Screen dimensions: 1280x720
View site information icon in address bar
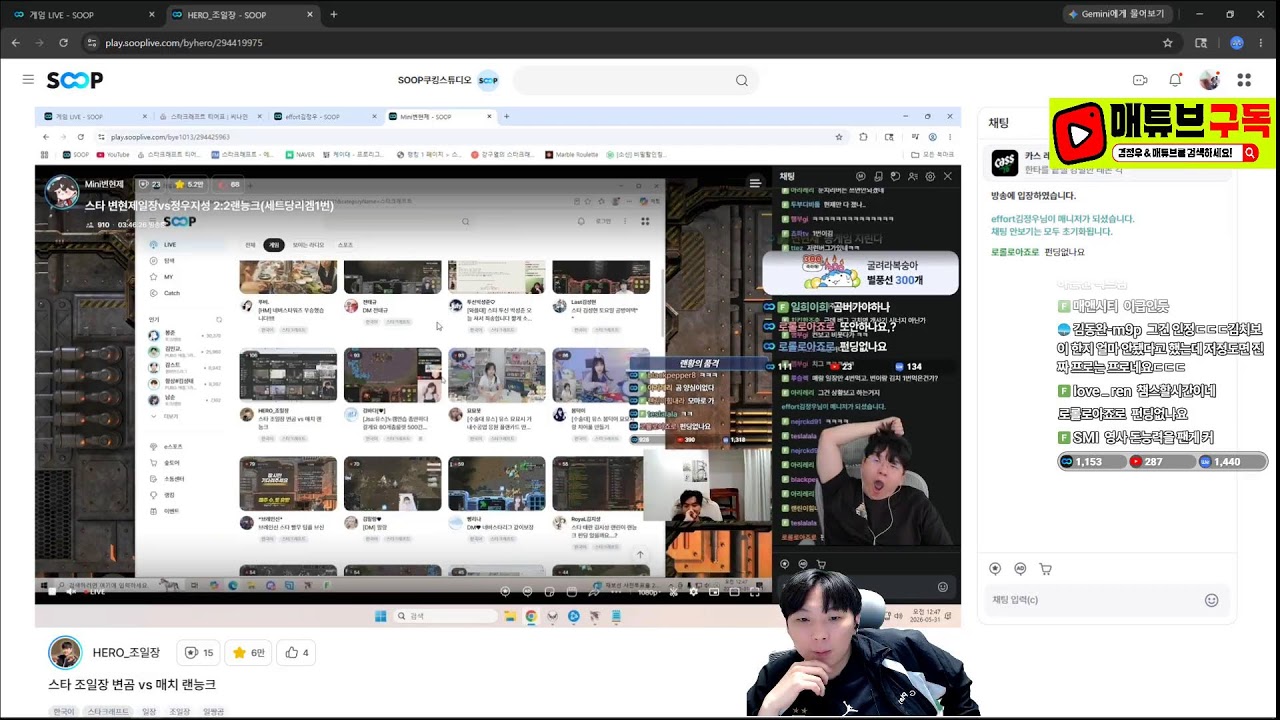[x=92, y=43]
